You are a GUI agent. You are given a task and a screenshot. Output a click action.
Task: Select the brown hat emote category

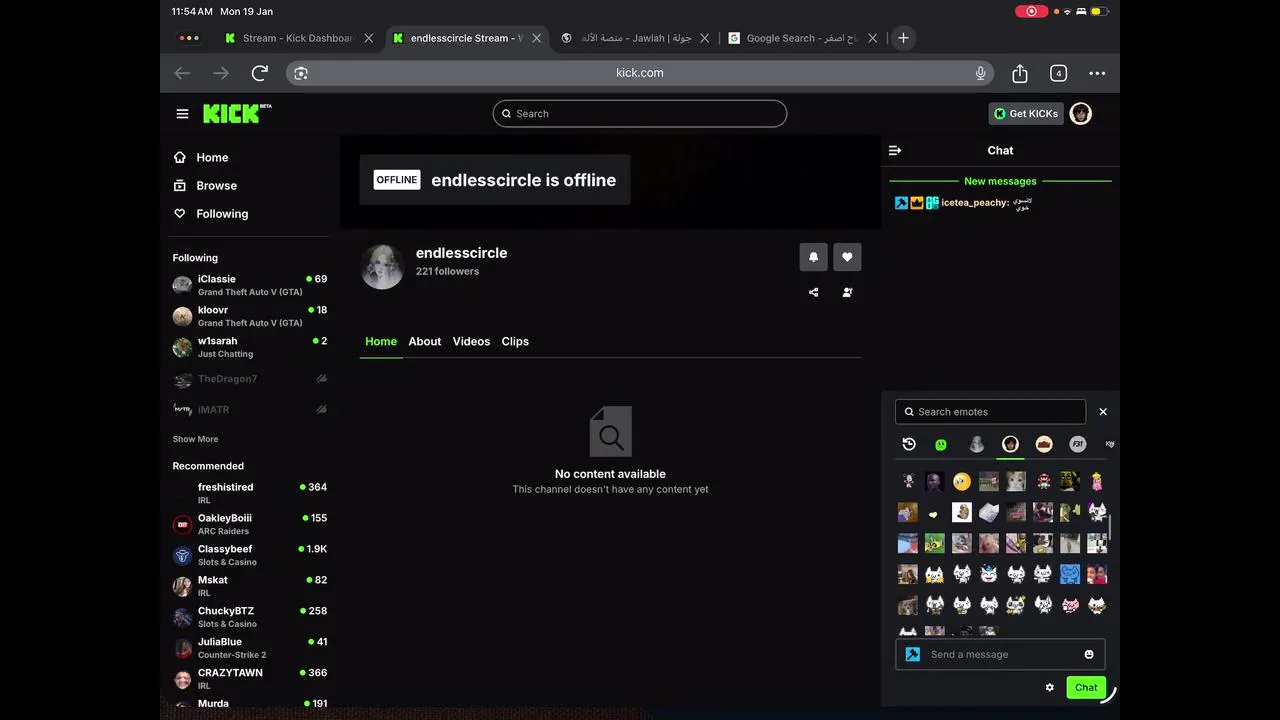tap(1044, 444)
